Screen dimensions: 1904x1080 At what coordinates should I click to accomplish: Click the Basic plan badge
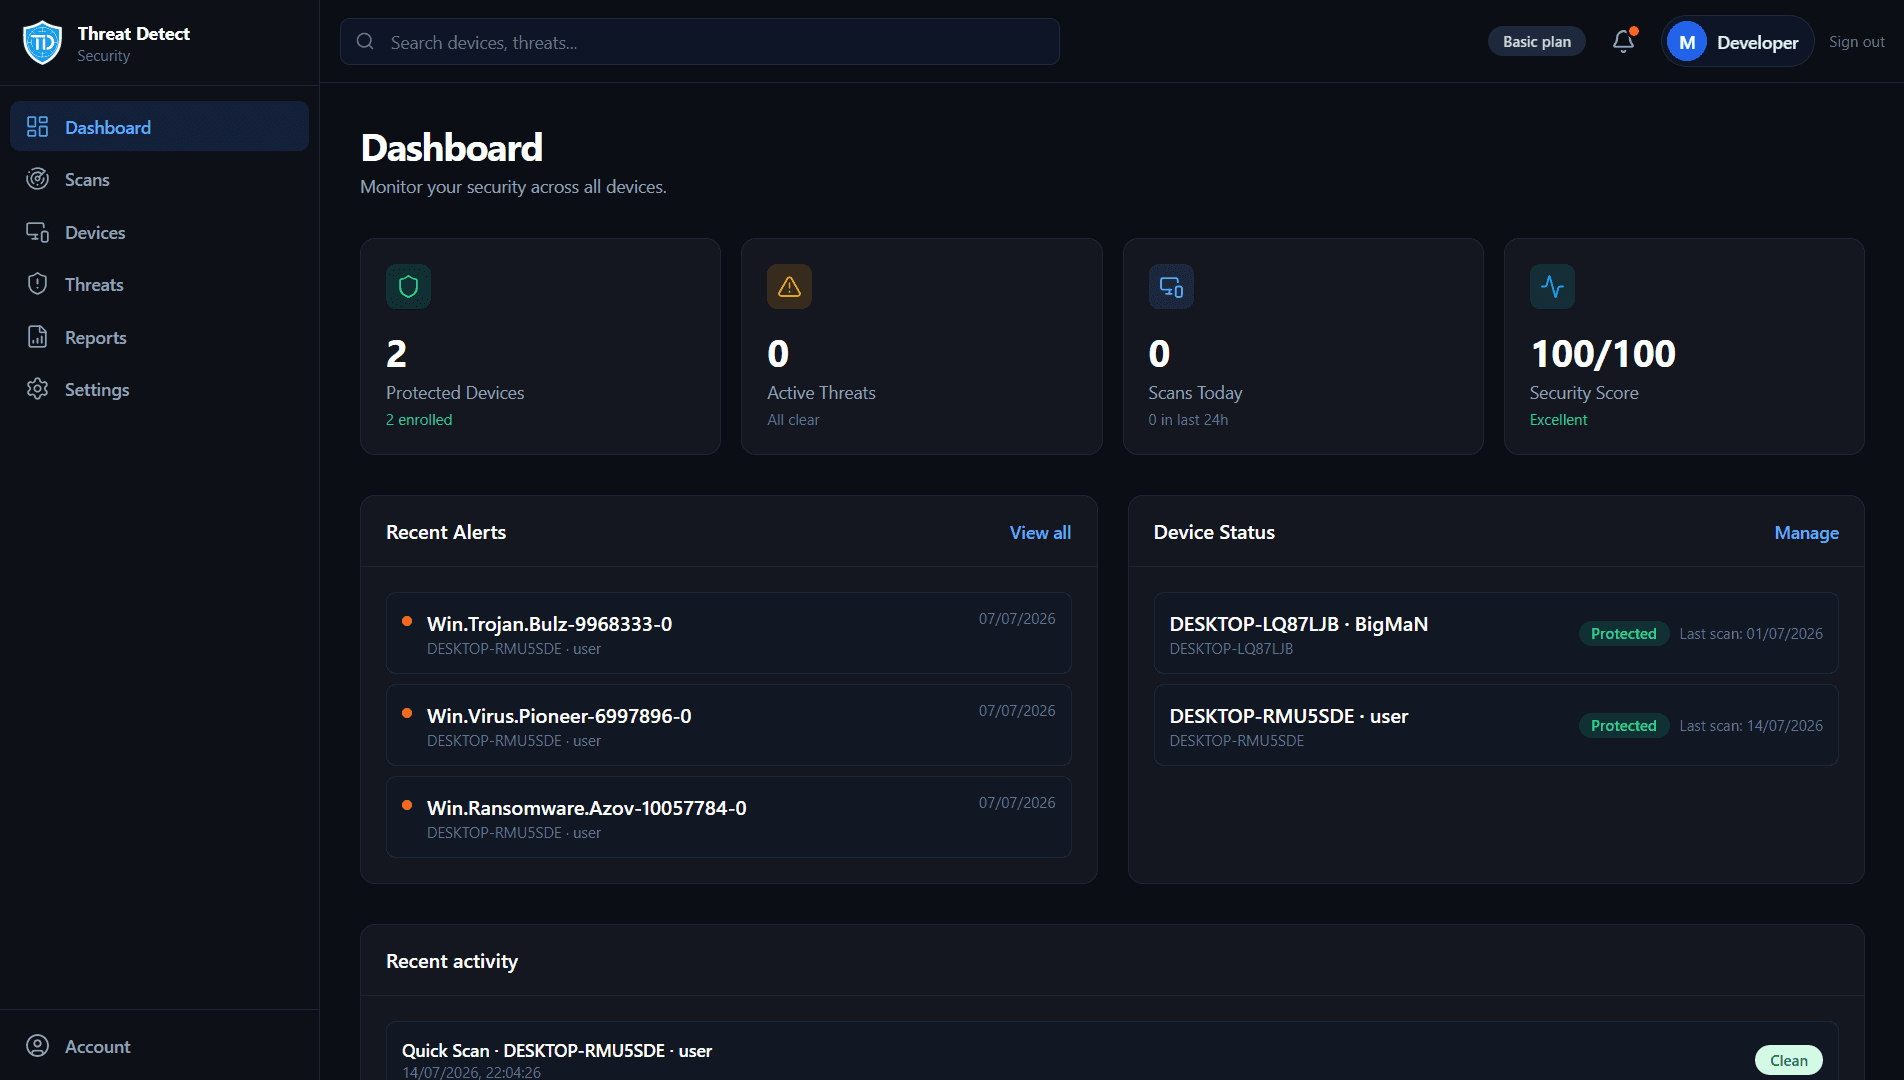pos(1536,42)
